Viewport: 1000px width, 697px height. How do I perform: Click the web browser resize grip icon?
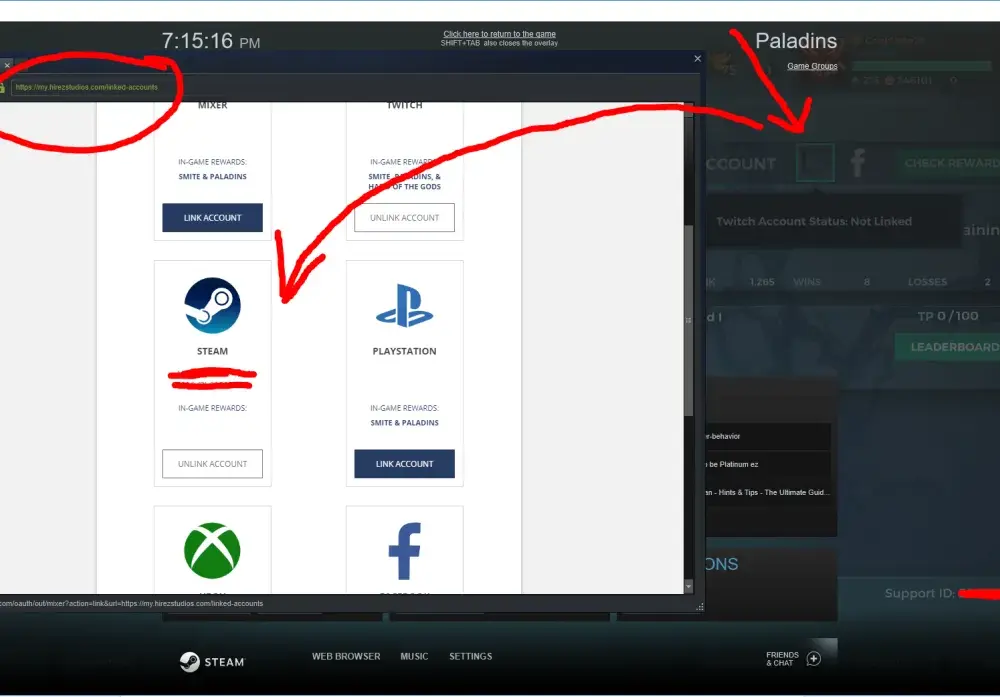[700, 606]
